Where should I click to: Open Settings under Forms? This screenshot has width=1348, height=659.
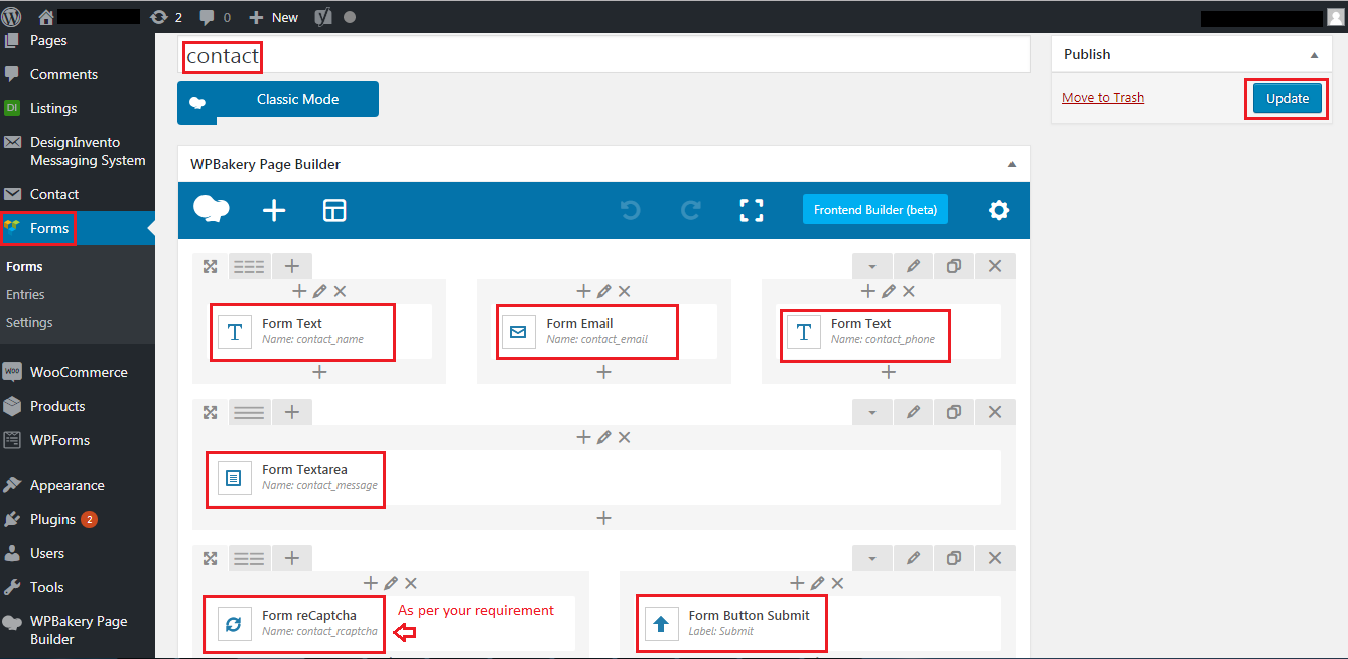29,323
